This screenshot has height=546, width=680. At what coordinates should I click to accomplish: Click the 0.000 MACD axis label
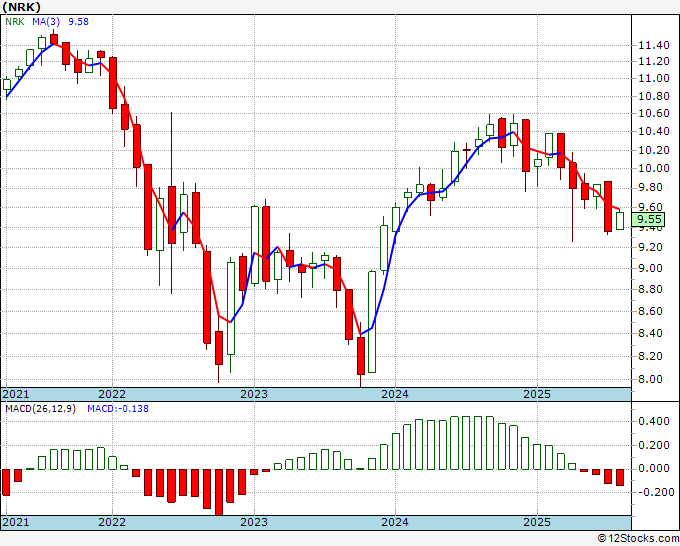point(654,469)
